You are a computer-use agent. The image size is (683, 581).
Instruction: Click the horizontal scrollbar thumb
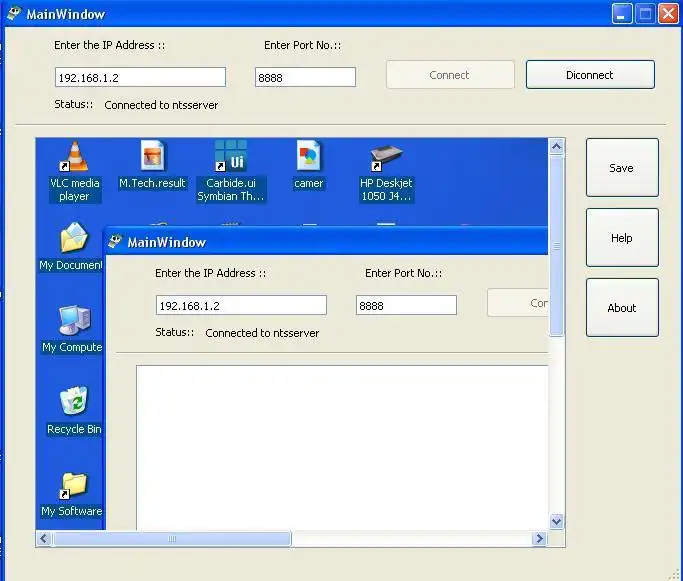[x=172, y=539]
